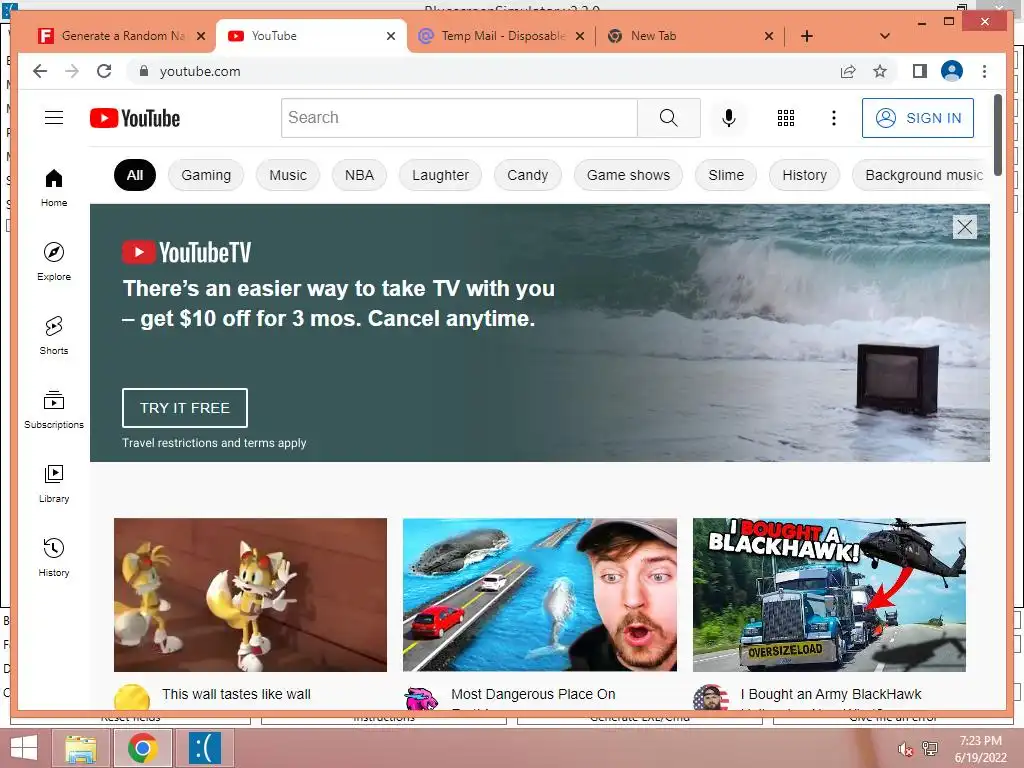
Task: Go back with the browser back arrow
Action: pos(40,71)
